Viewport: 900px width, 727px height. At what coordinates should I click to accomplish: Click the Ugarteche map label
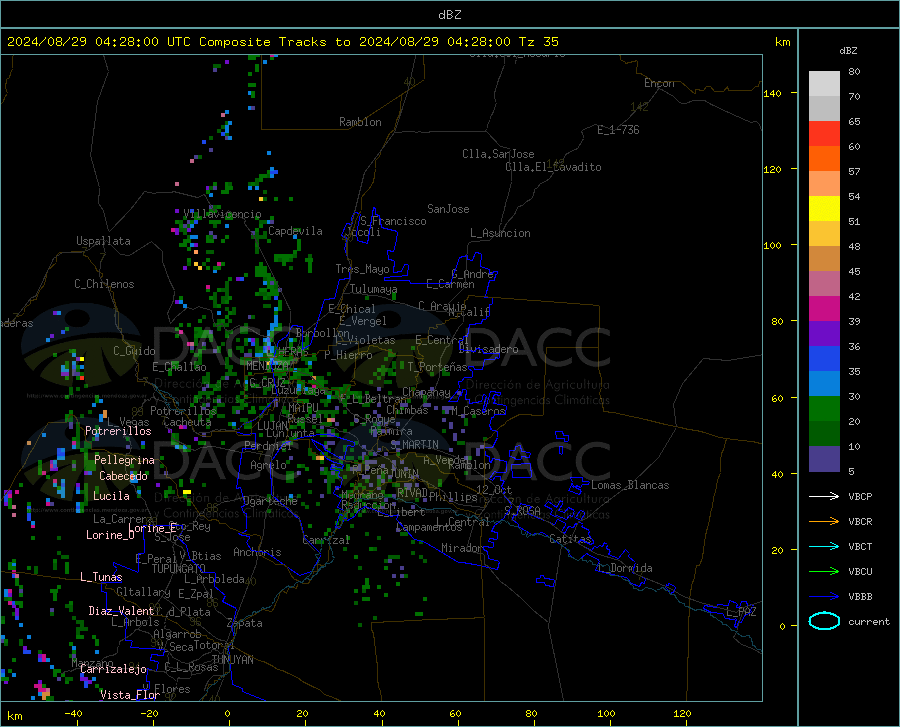click(270, 501)
